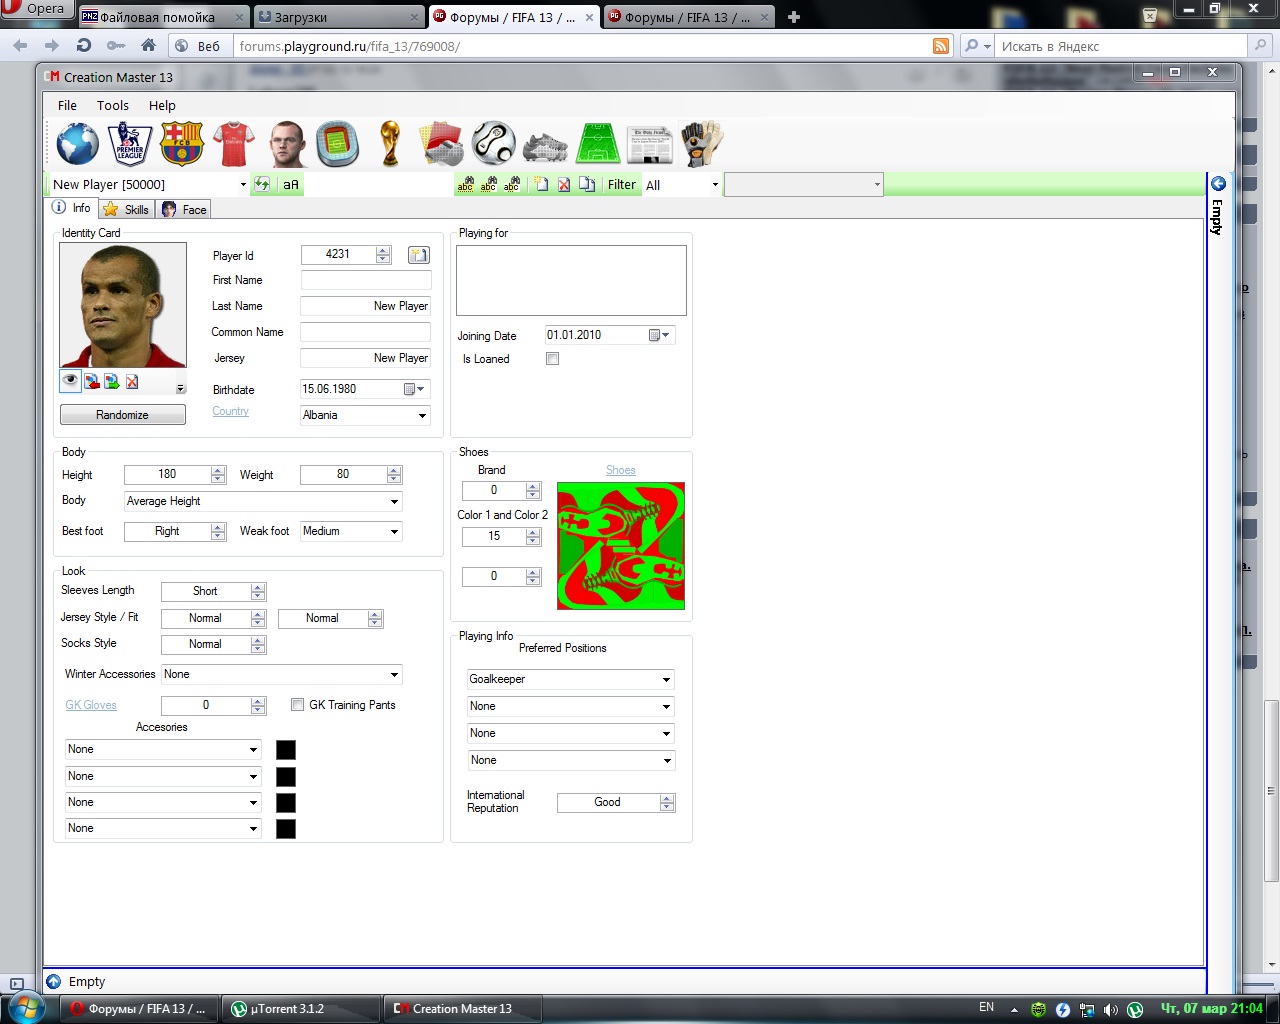This screenshot has width=1280, height=1024.
Task: Select the World Cup trophy icon
Action: pos(390,144)
